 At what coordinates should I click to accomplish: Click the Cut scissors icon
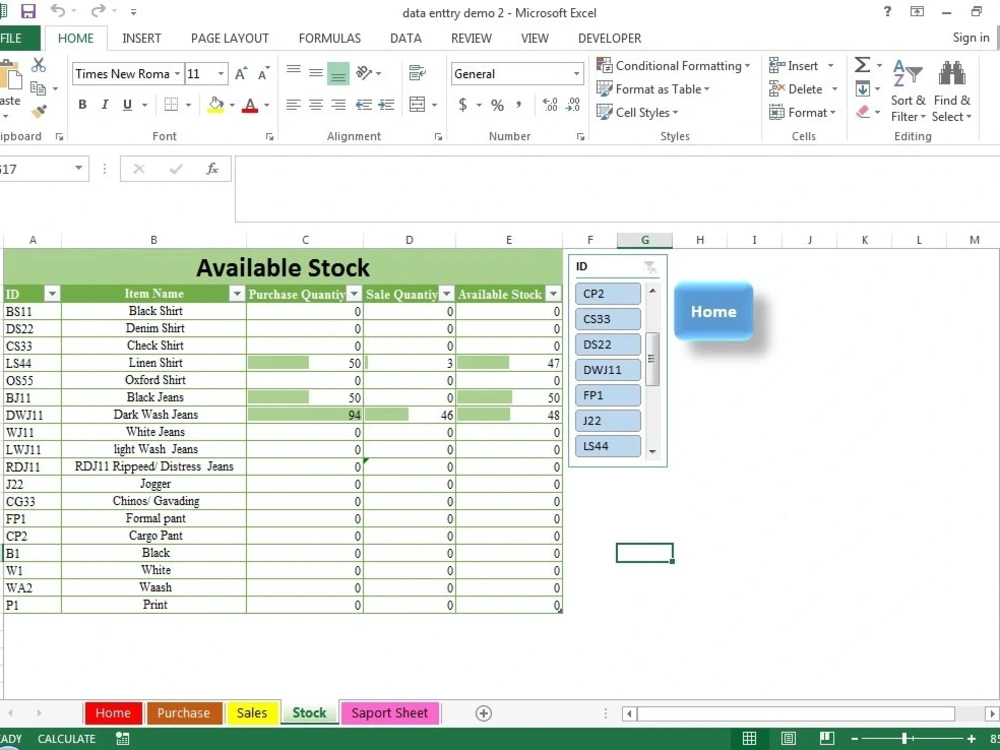tap(38, 64)
